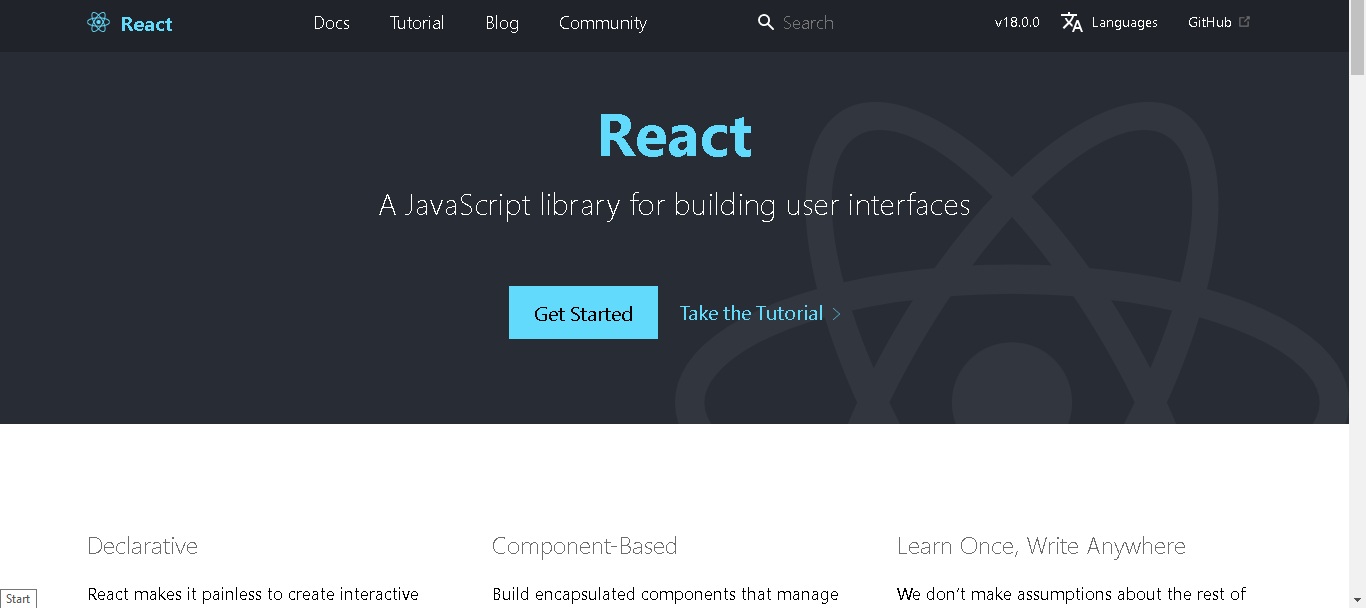Screen dimensions: 1366x608
Task: Open the GitHub repository link
Action: point(1208,21)
